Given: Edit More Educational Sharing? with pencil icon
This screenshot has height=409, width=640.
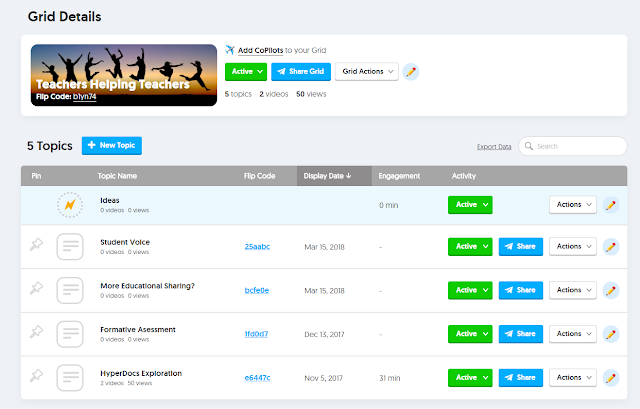Looking at the screenshot, I should click(x=611, y=291).
